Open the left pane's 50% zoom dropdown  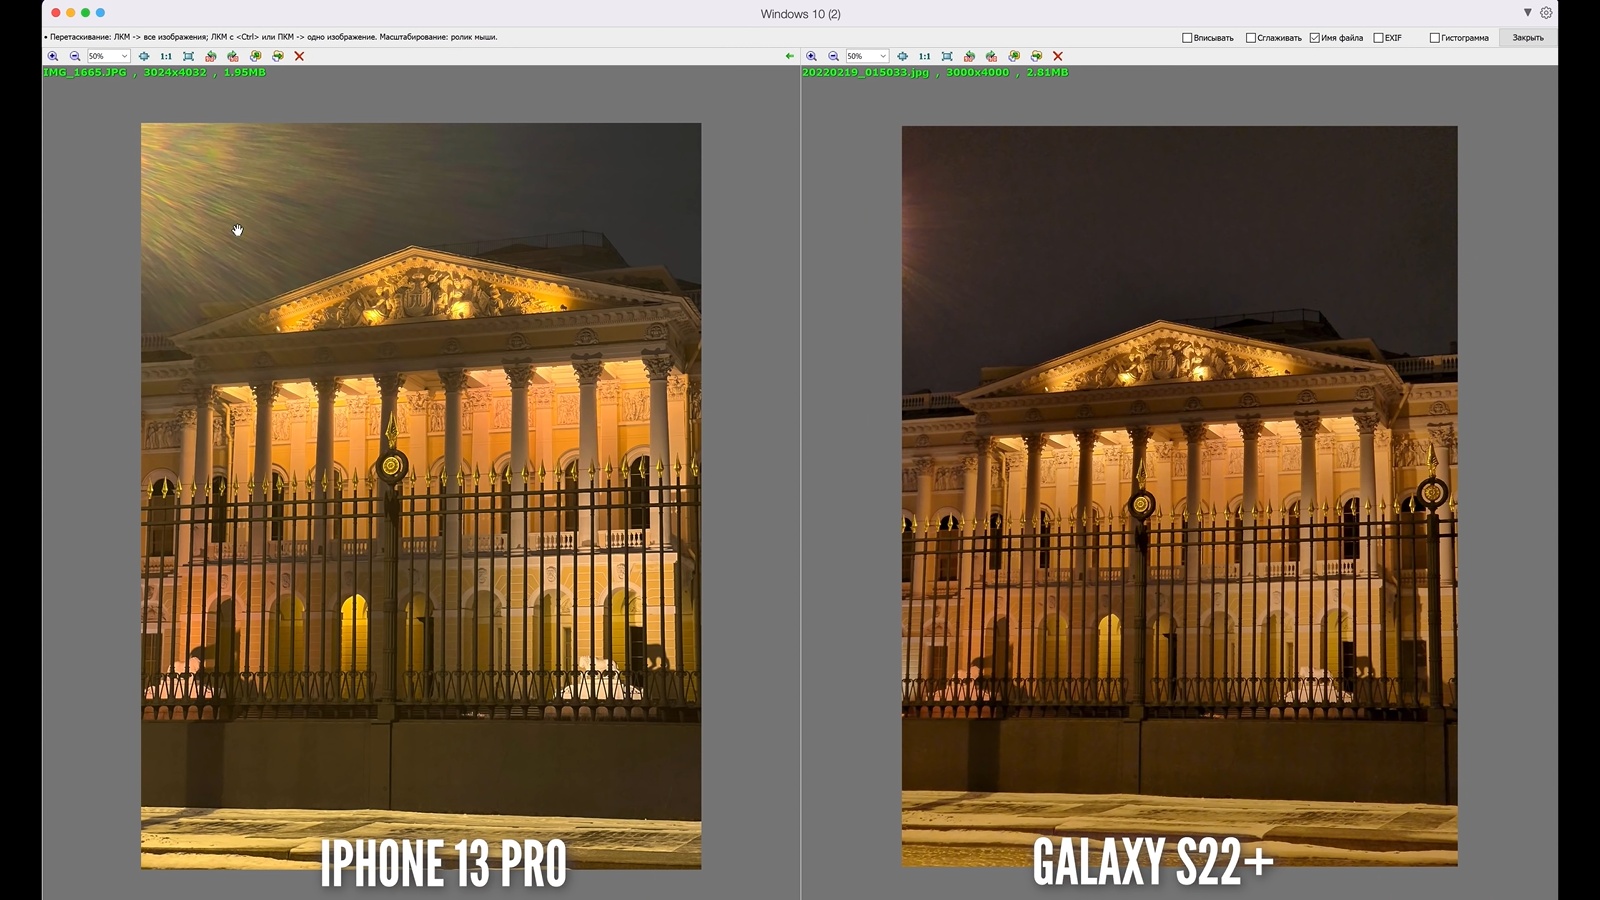108,56
